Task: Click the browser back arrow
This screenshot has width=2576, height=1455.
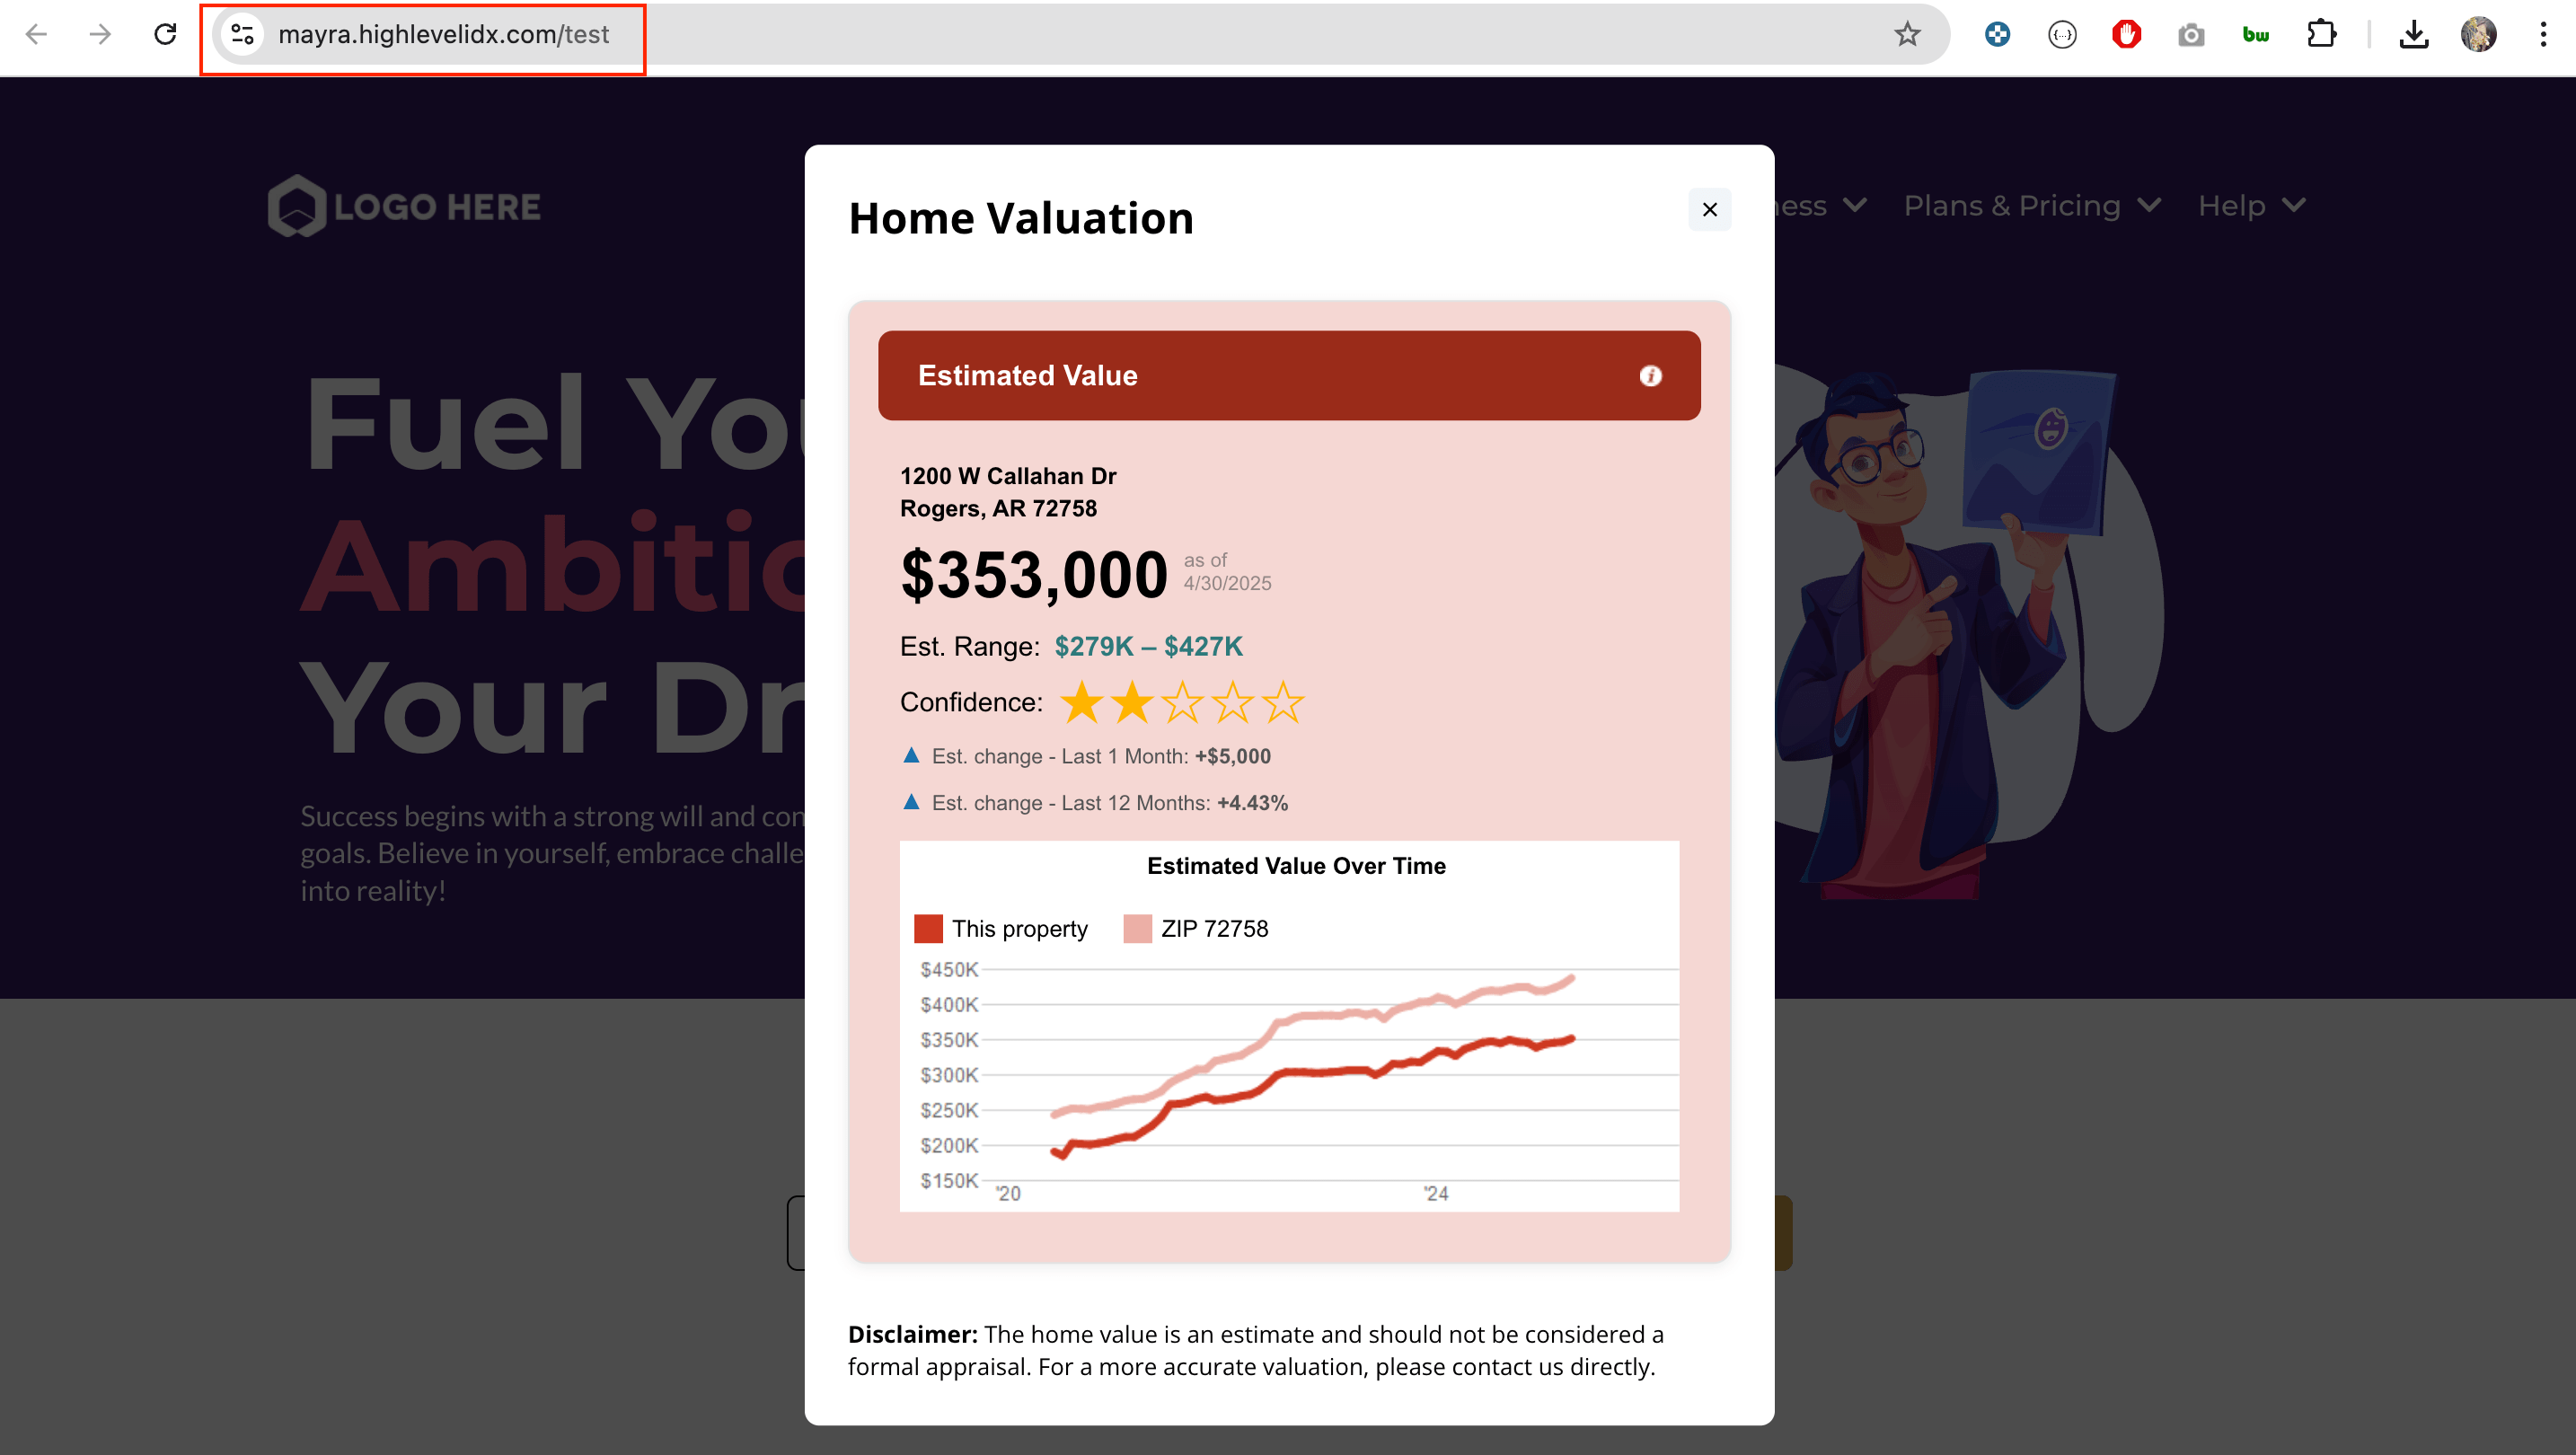Action: point(36,34)
